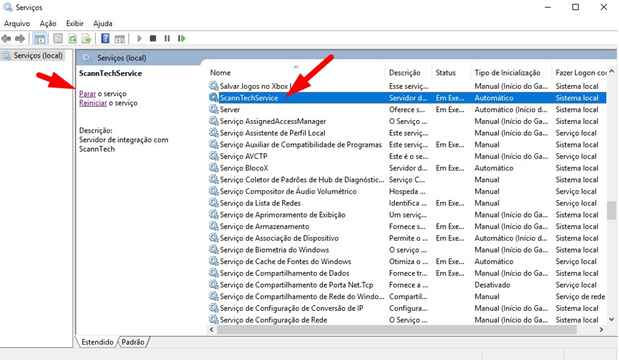Select Serviço da Lista de Redes
Viewport: 619px width, 363px height.
point(407,203)
